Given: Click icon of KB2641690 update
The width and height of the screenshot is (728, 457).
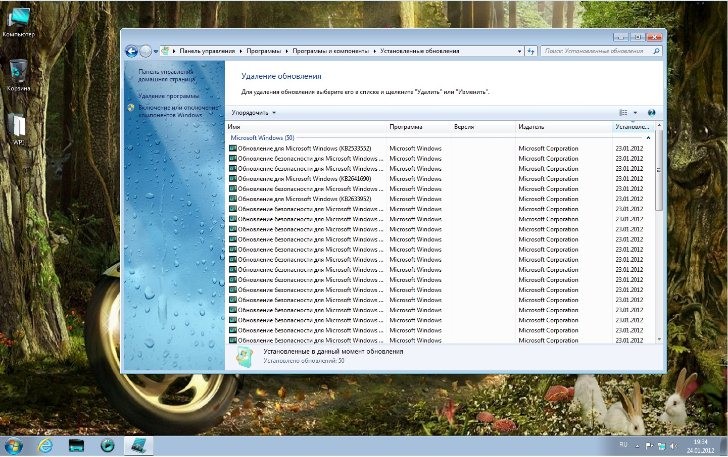Looking at the screenshot, I should click(x=233, y=179).
